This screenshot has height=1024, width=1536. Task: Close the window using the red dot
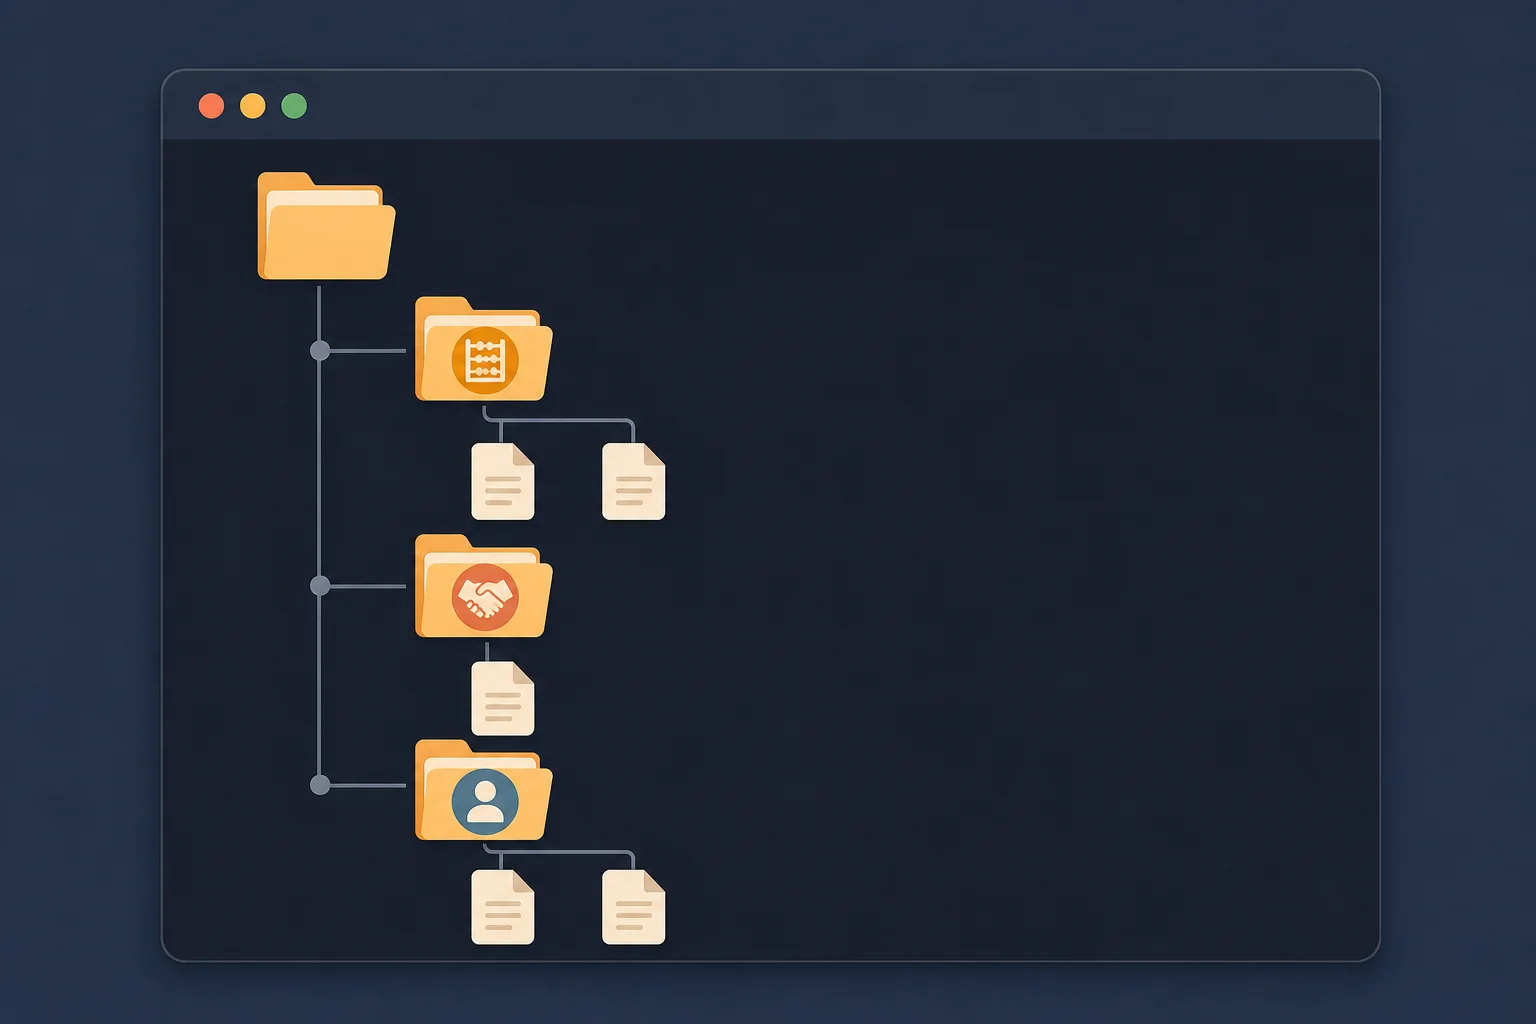click(211, 106)
